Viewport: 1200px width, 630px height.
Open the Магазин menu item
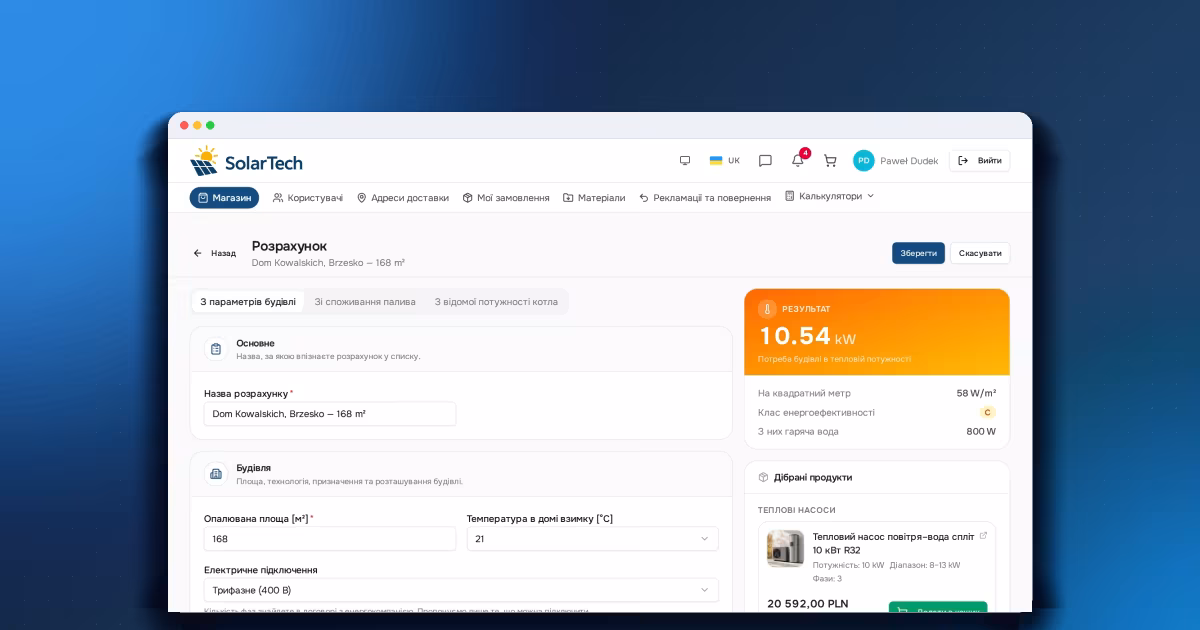point(224,198)
